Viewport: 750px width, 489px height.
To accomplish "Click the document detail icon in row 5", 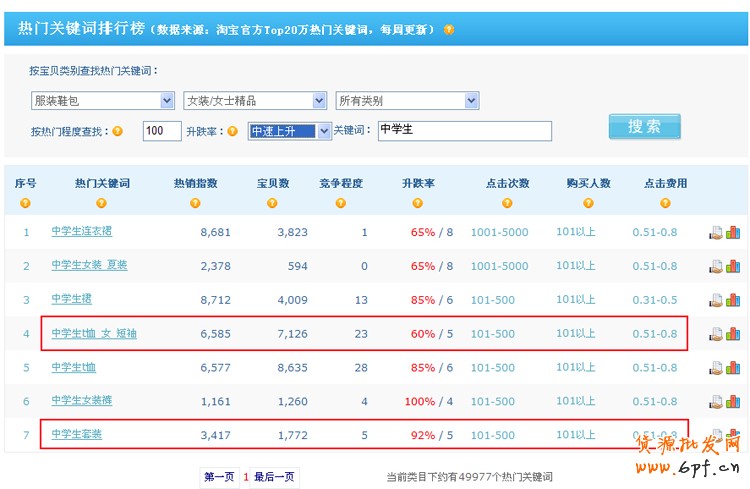I will [x=716, y=368].
